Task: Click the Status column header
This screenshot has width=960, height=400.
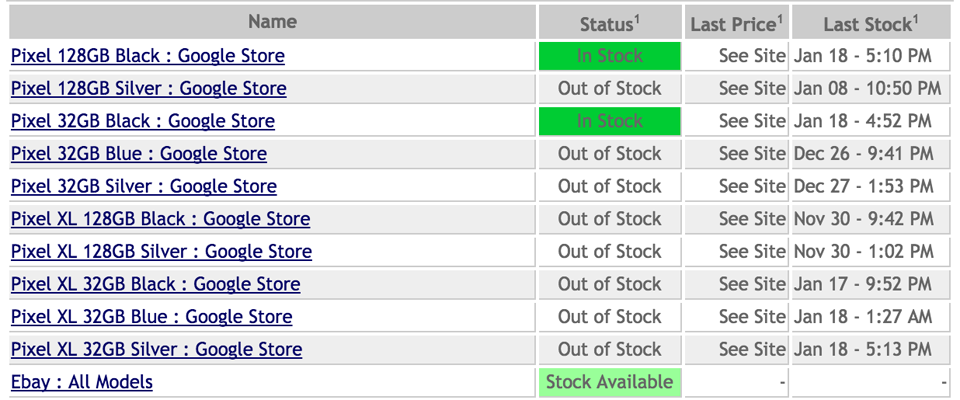Action: click(610, 23)
